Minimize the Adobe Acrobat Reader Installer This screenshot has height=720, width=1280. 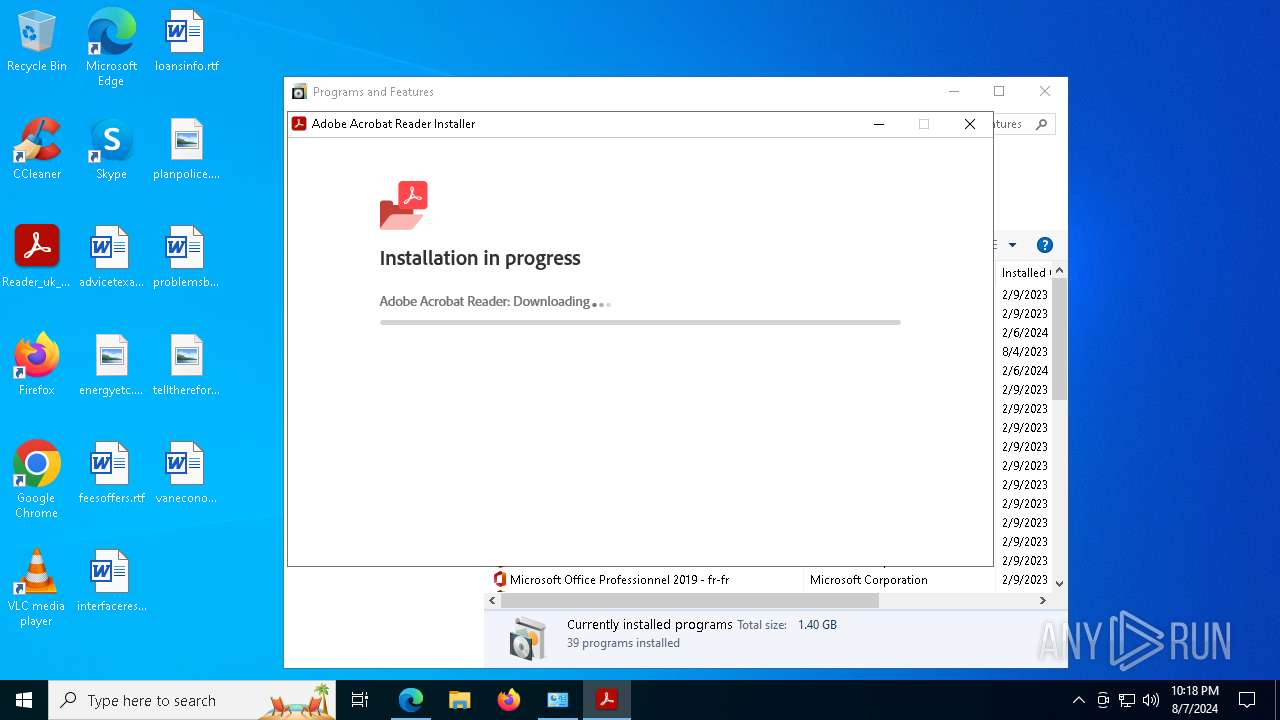point(879,124)
